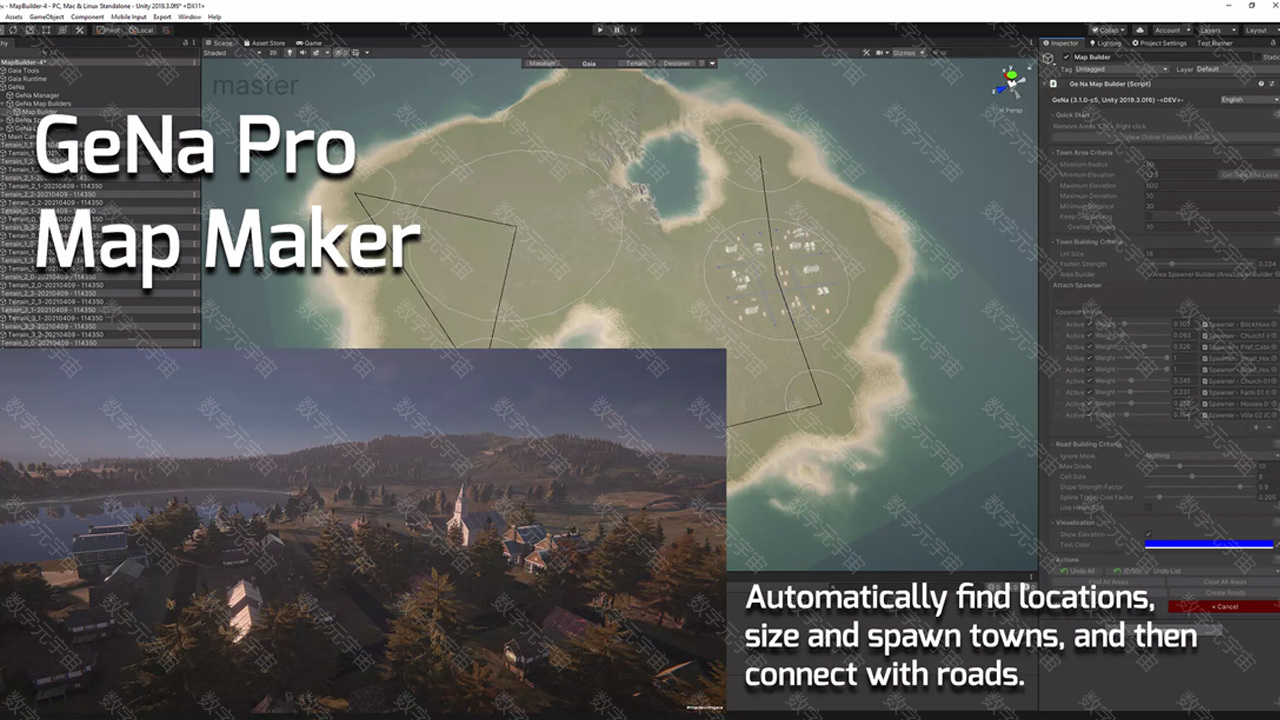1280x720 pixels.
Task: Toggle the Show Elevation checkbox
Action: [x=1148, y=534]
